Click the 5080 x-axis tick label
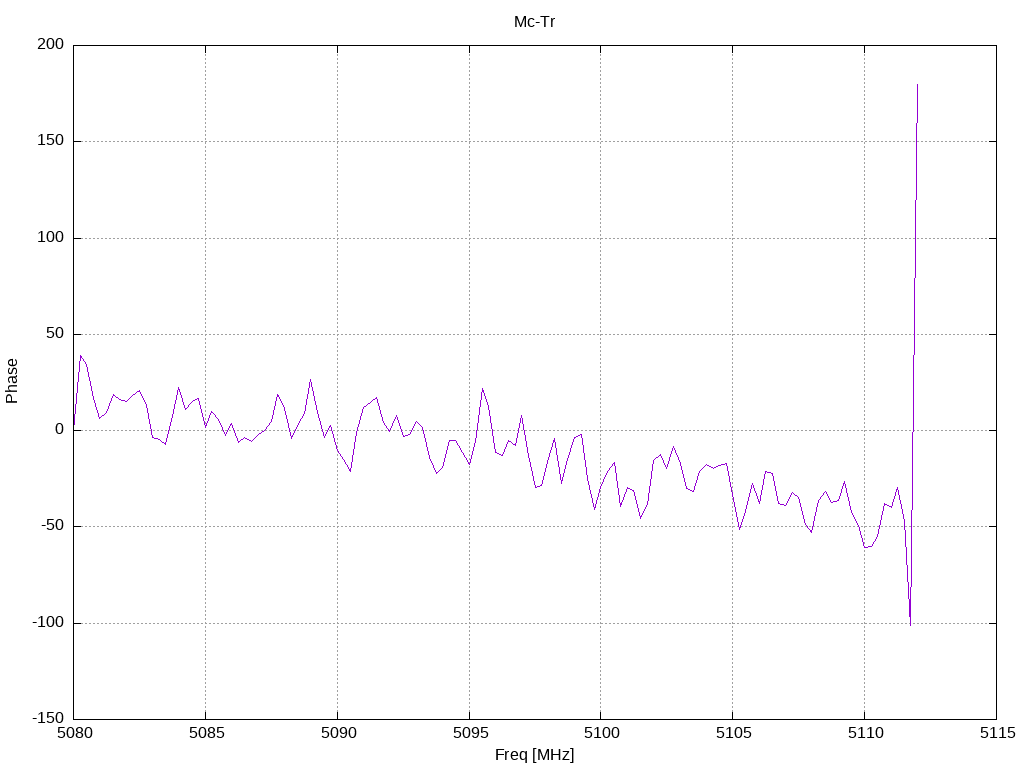This screenshot has width=1024, height=768. 74,733
